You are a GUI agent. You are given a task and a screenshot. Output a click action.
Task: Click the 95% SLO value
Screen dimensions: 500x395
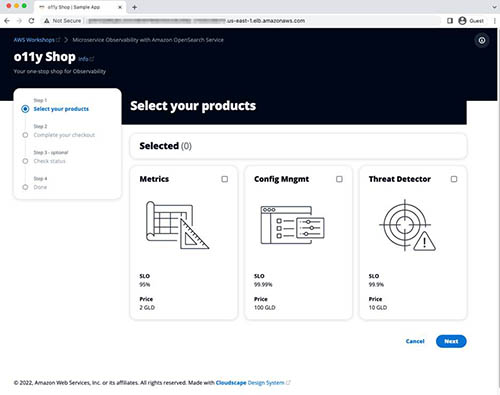(145, 284)
